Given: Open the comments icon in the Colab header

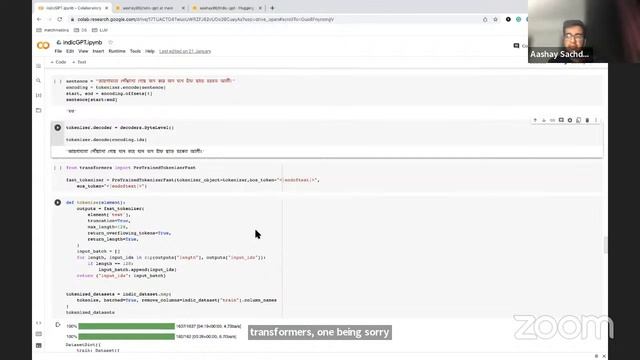Looking at the screenshot, I should click(516, 46).
